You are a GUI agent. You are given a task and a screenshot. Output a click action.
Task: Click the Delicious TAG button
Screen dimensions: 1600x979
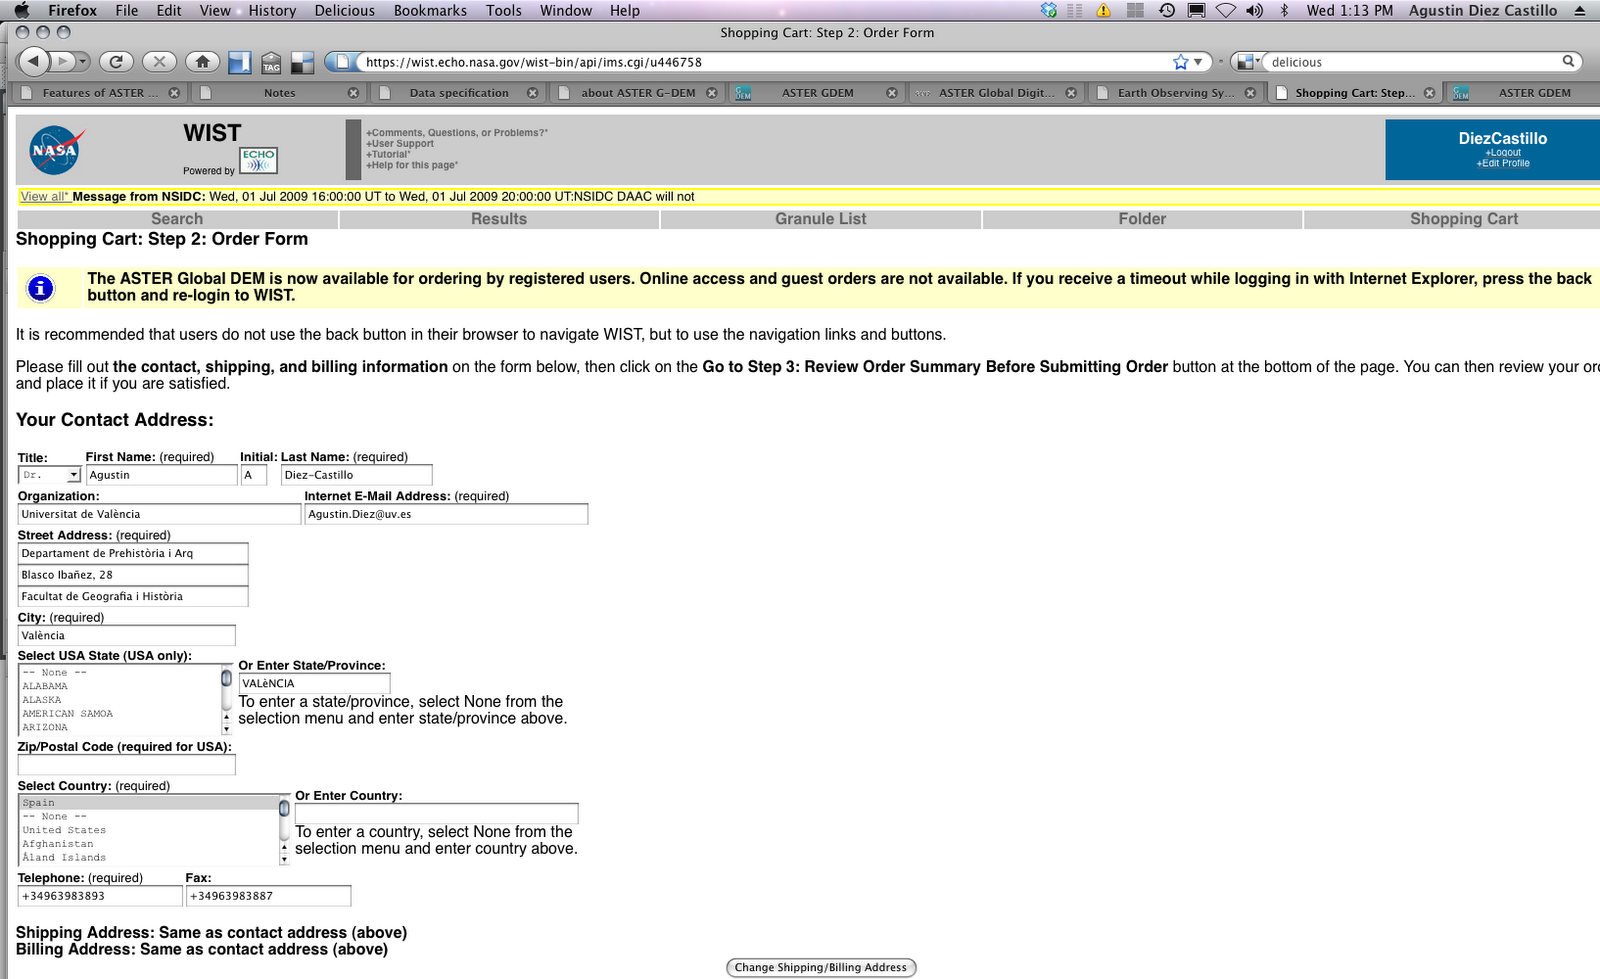click(271, 63)
